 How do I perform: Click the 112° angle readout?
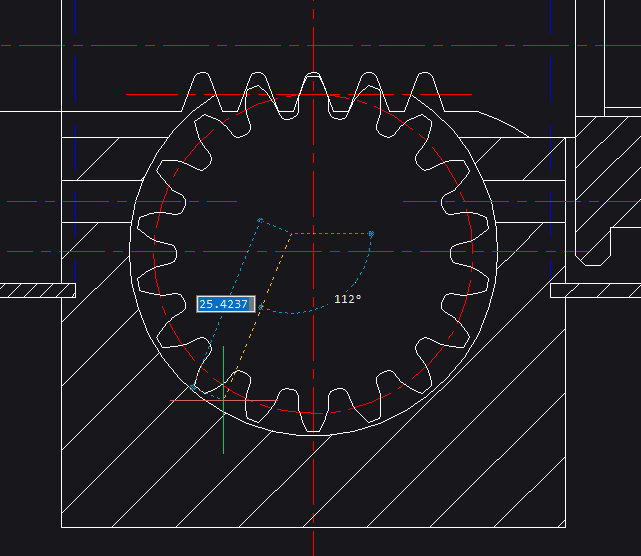(348, 299)
